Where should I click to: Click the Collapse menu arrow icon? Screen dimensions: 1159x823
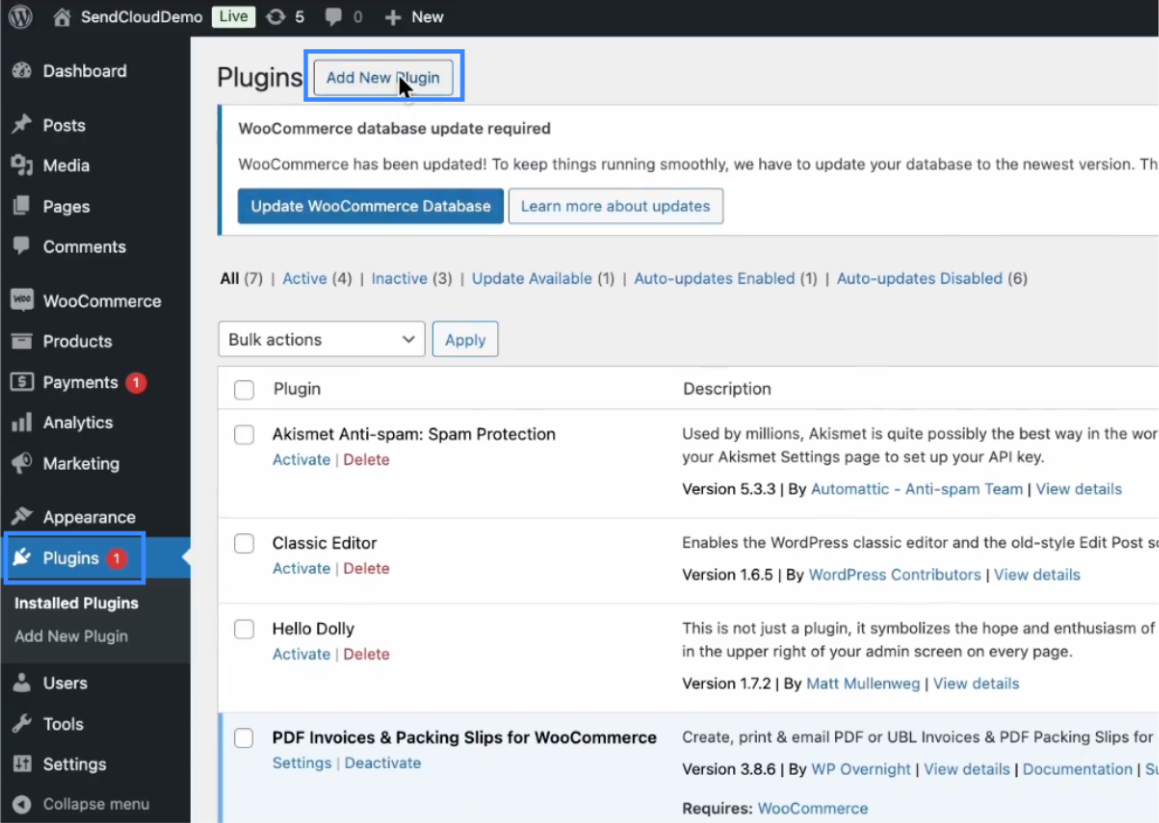tap(22, 804)
